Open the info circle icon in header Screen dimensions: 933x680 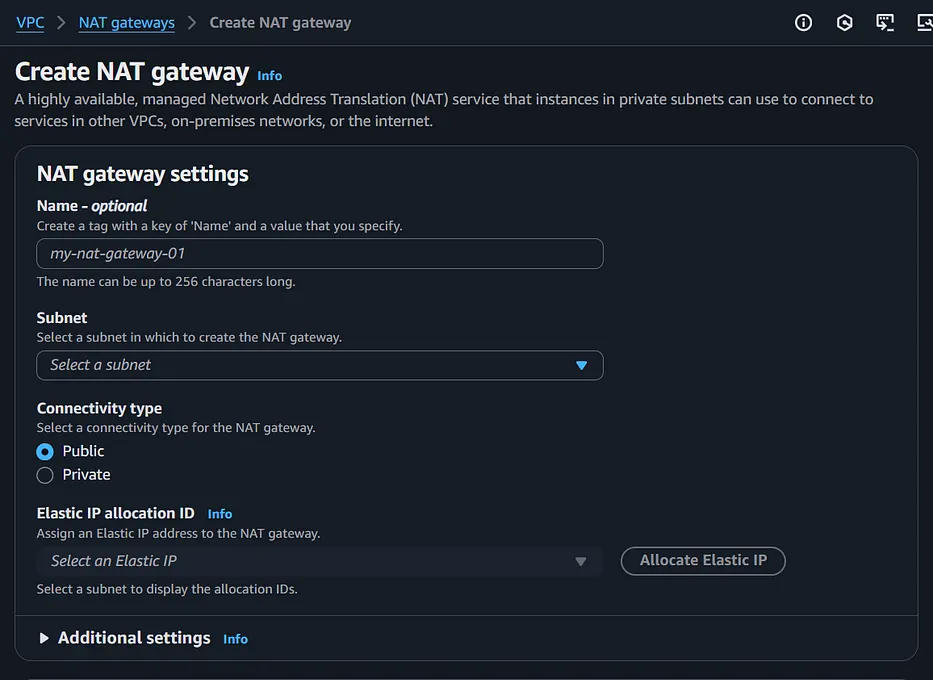tap(803, 23)
